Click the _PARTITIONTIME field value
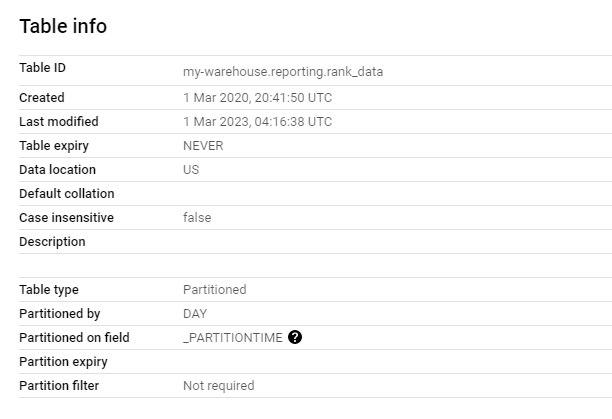This screenshot has width=612, height=419. point(233,337)
